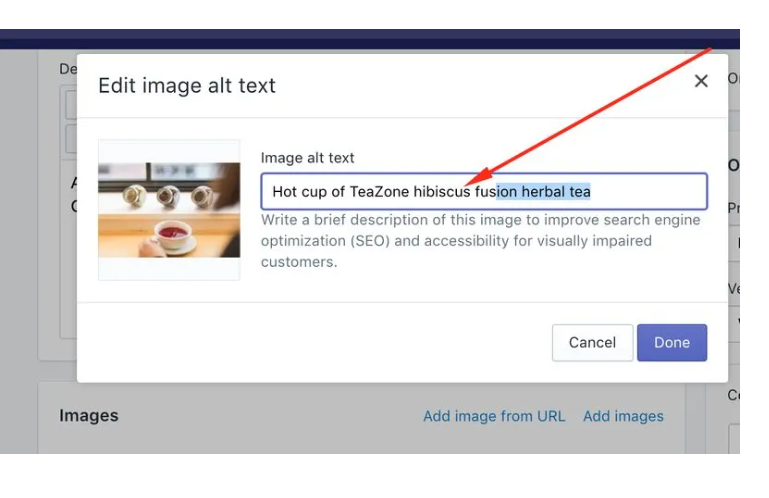Click the word 'Hot' in alt text
769x498 pixels.
pos(284,191)
